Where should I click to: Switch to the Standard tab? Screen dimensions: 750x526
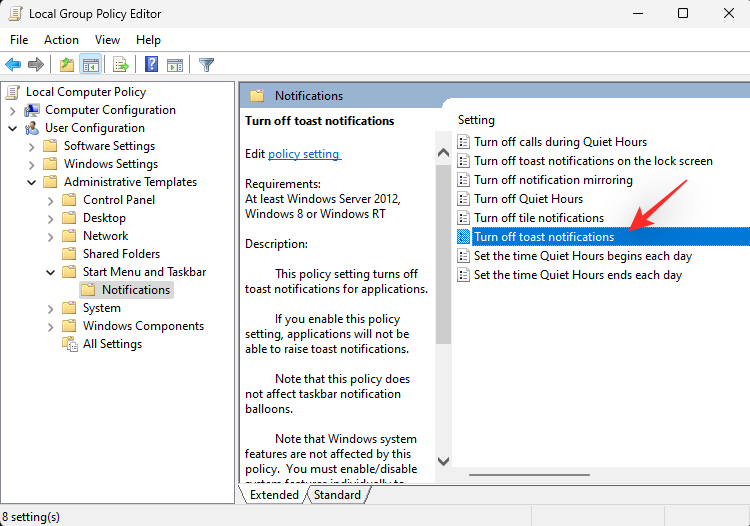337,495
